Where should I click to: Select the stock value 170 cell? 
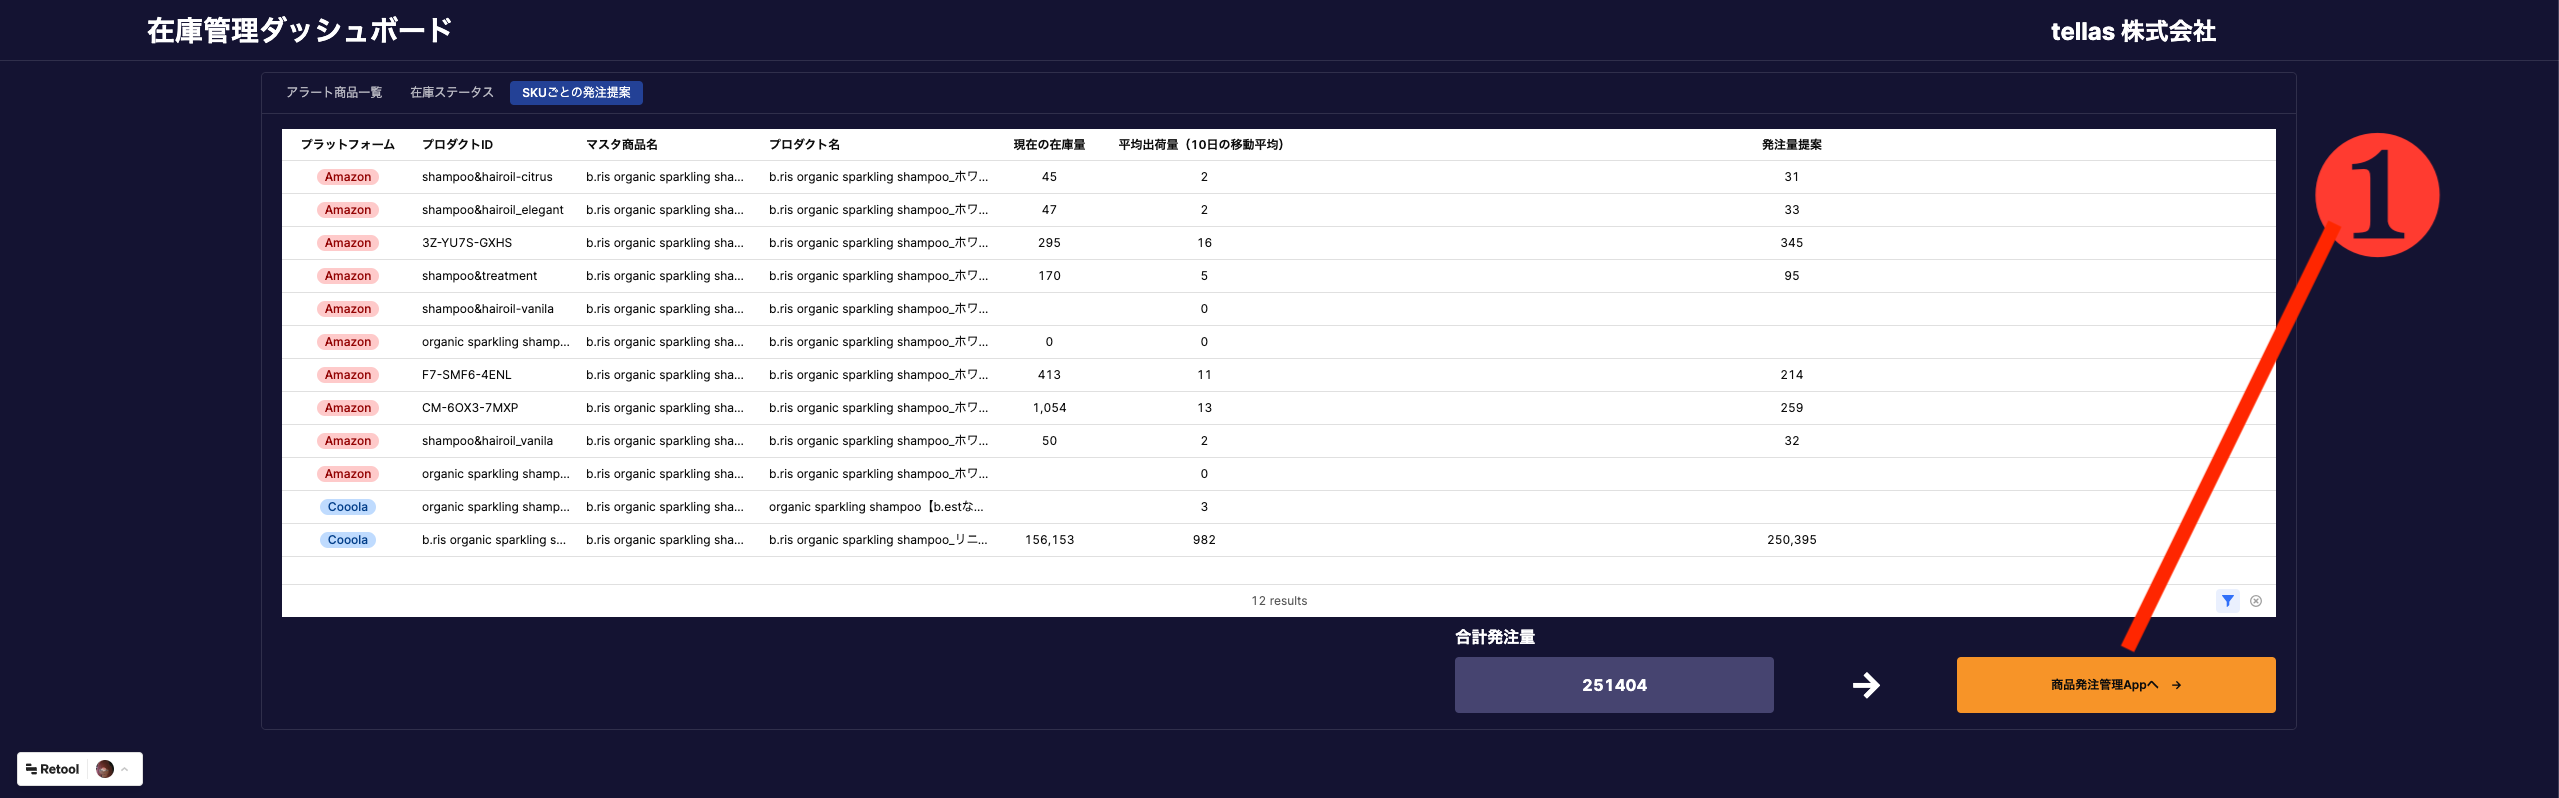tap(1049, 276)
